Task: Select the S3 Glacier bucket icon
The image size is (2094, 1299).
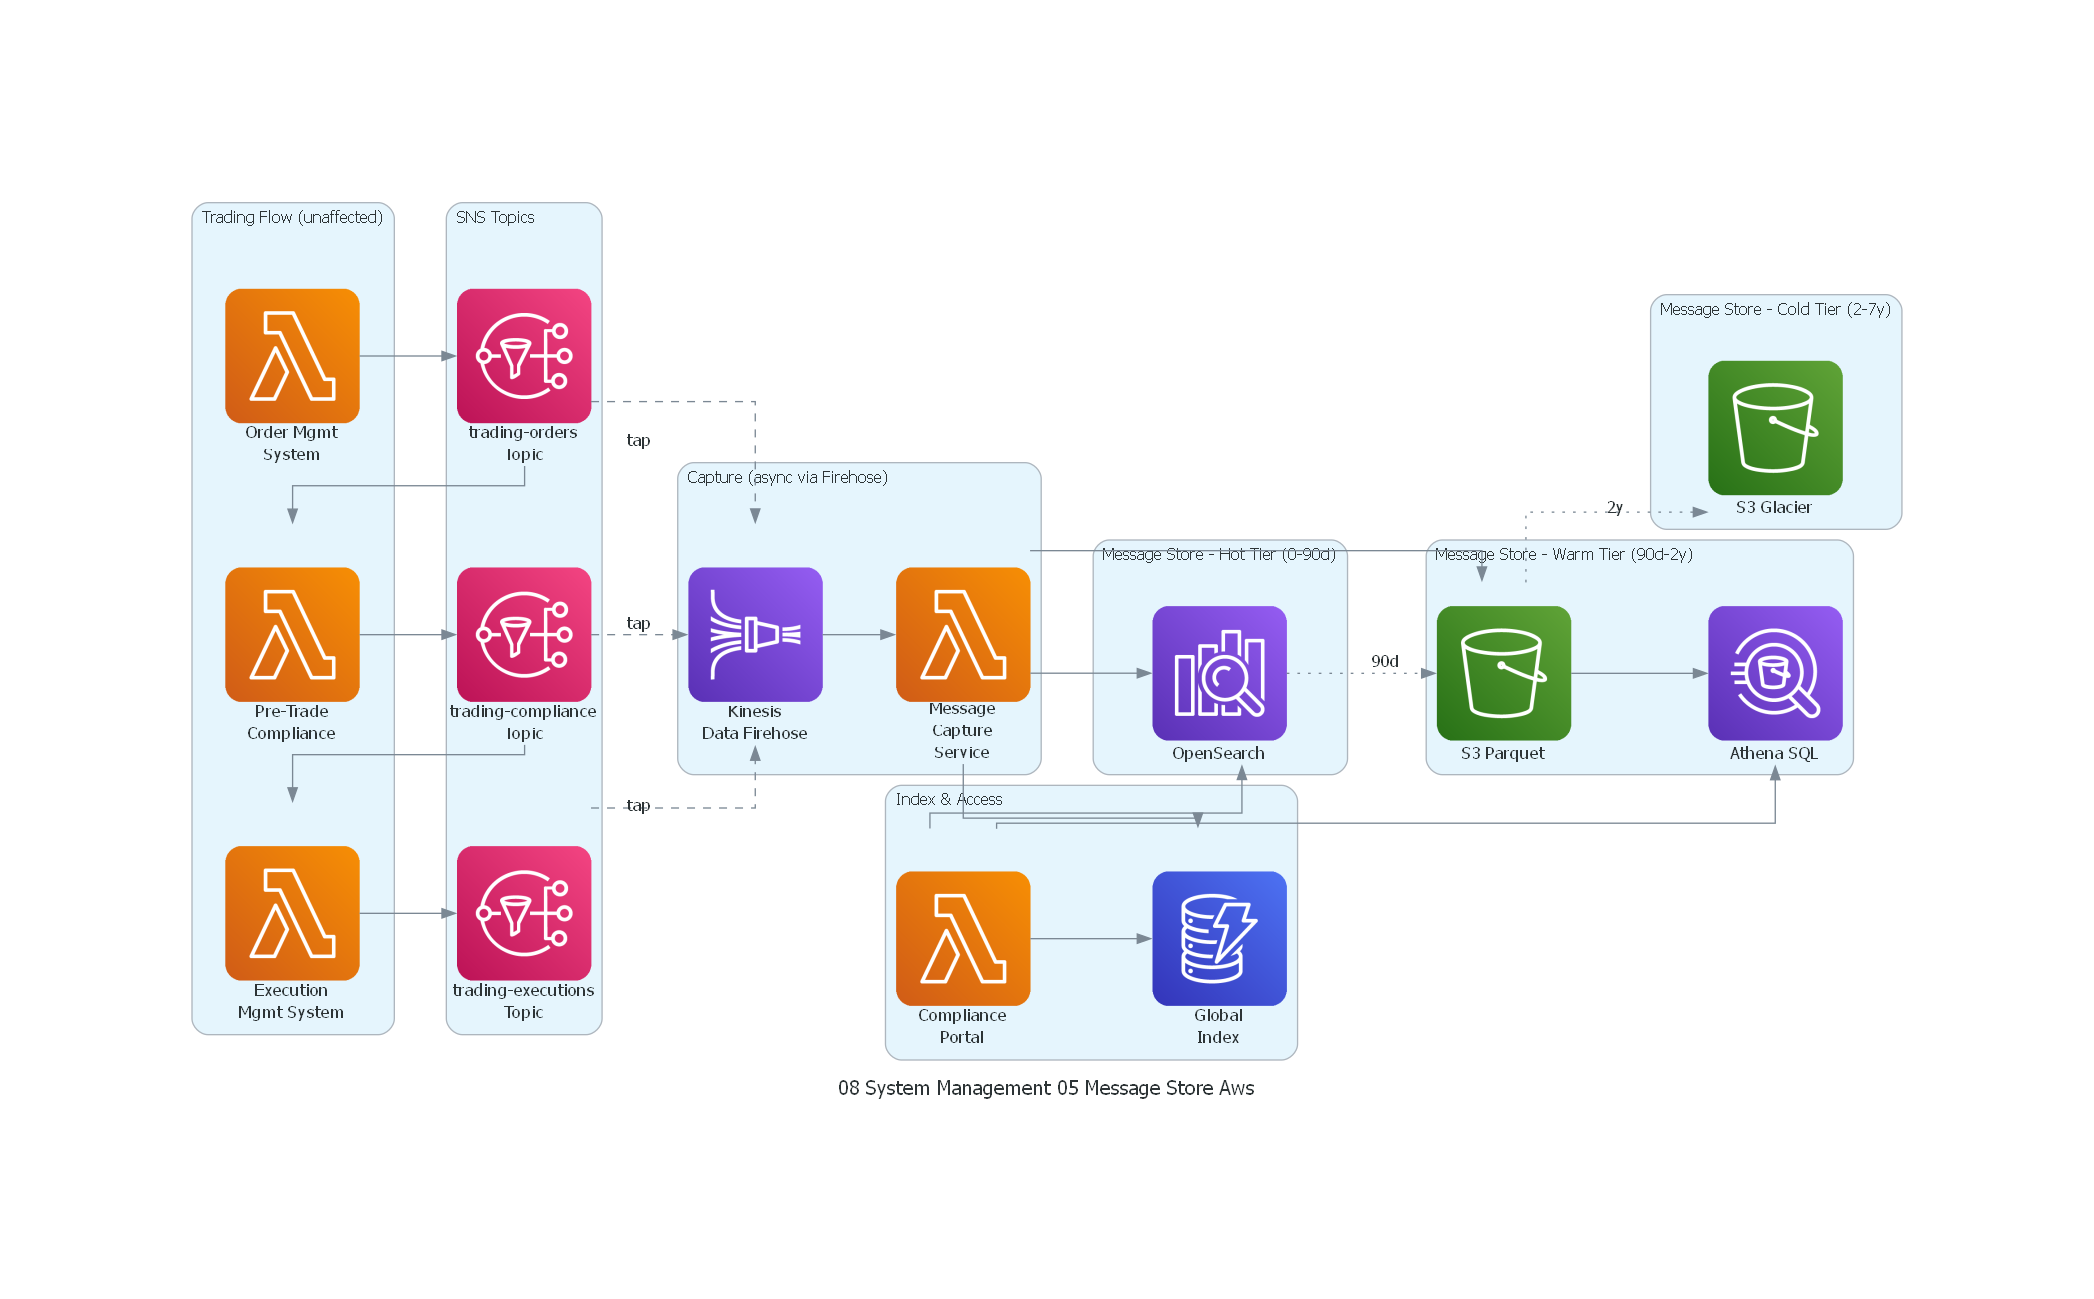Action: pos(1774,427)
